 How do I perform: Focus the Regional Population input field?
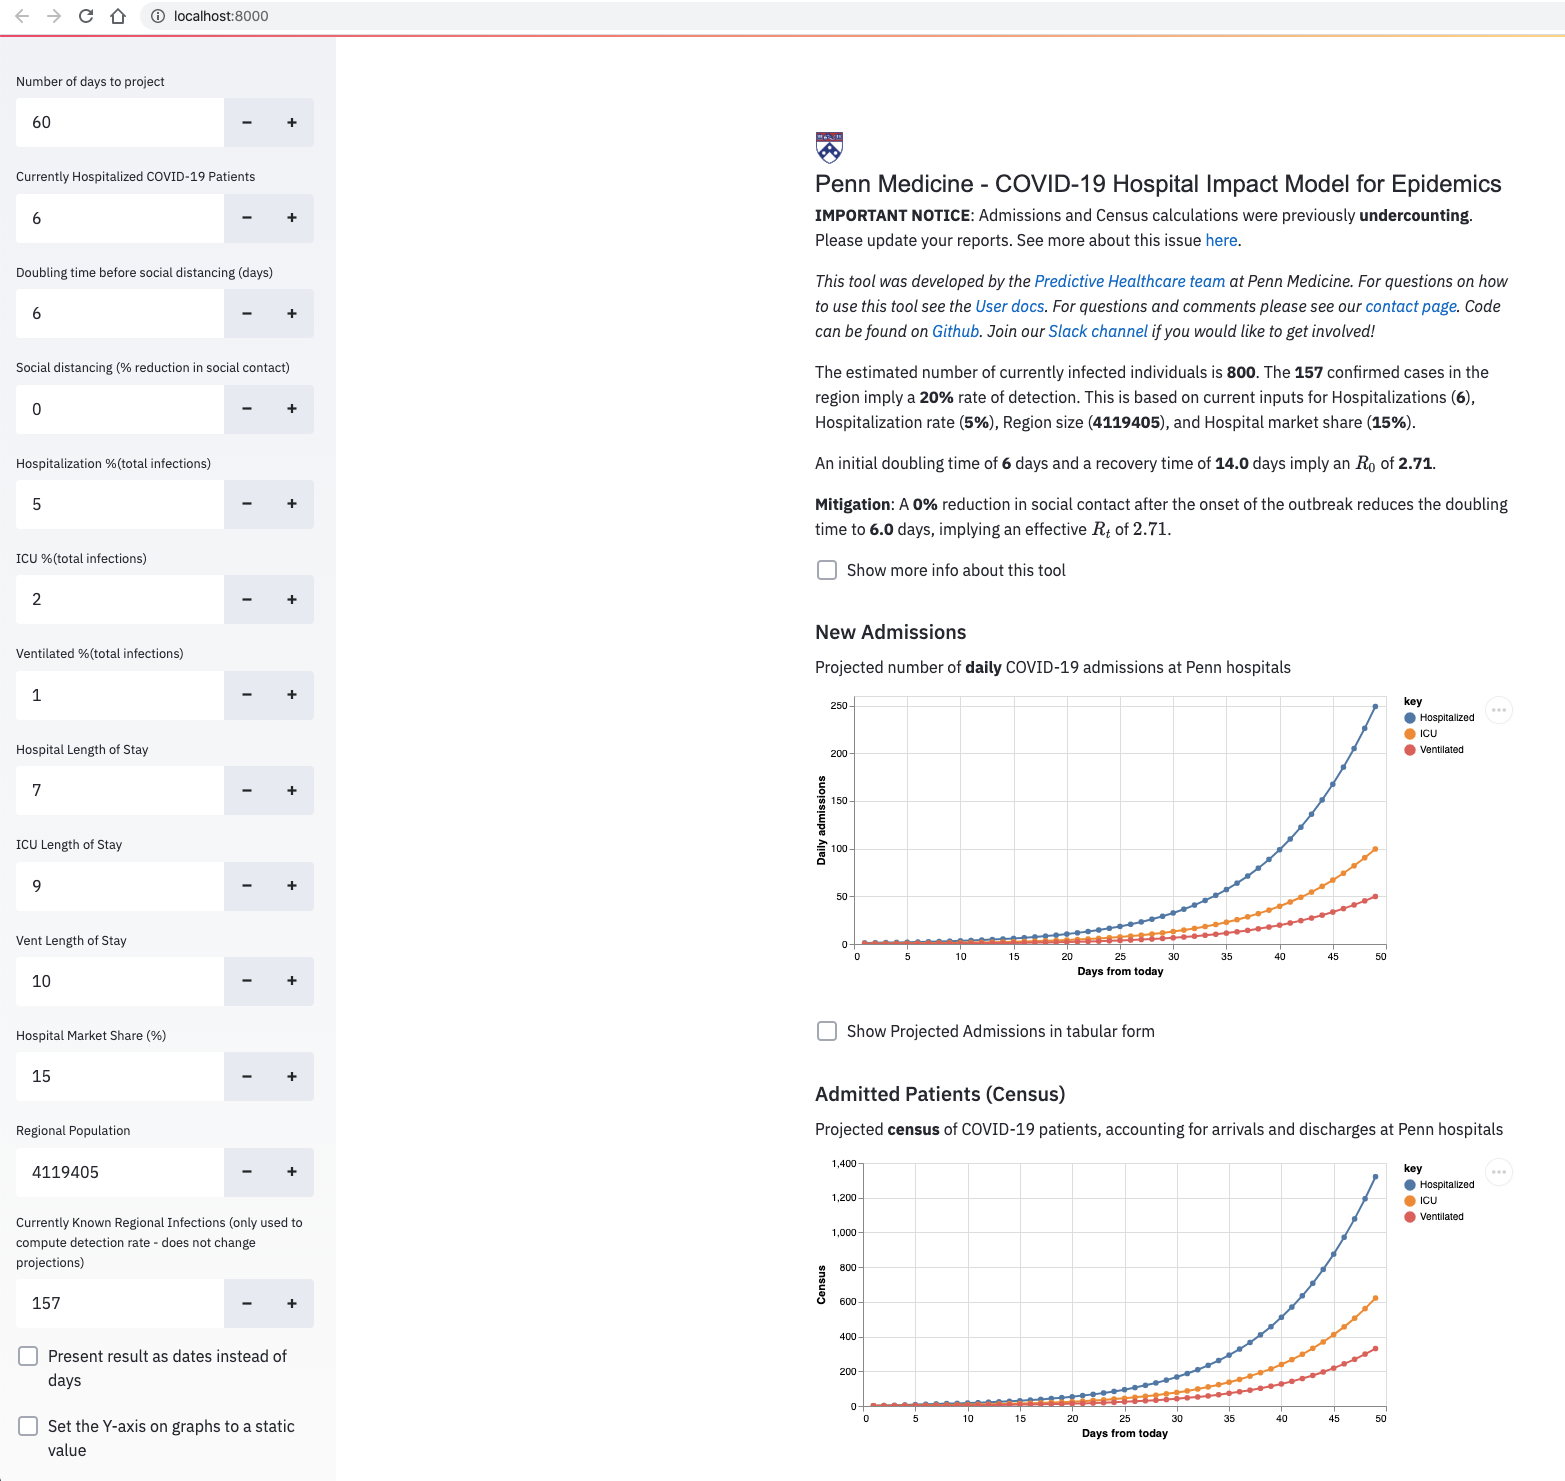coord(120,1172)
